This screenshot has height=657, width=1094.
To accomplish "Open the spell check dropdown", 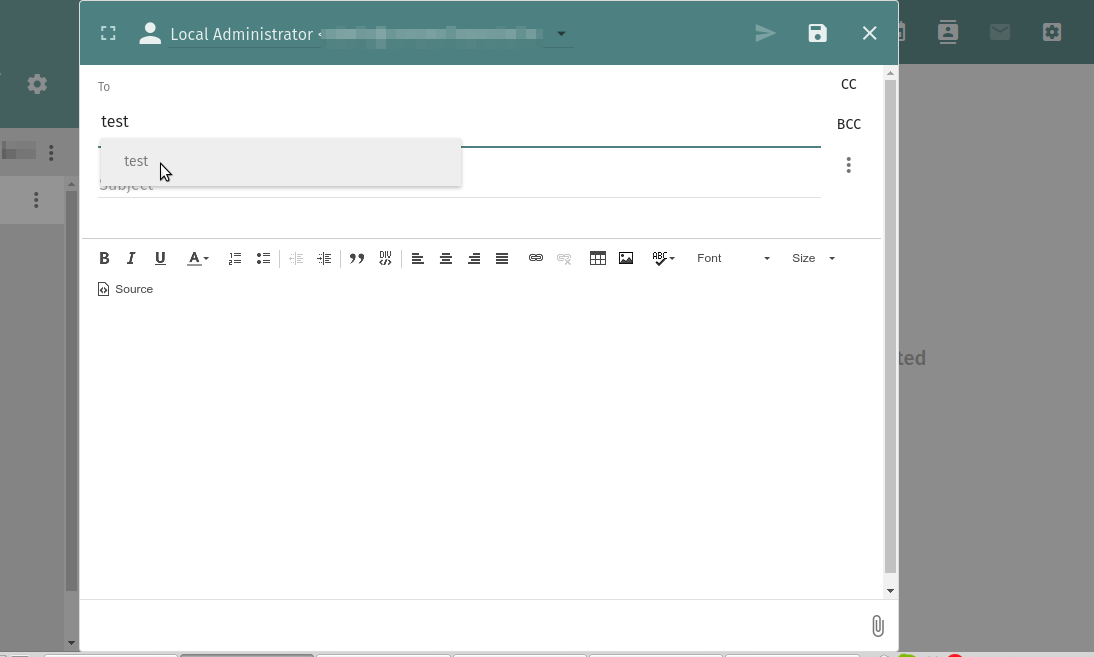I will pyautogui.click(x=664, y=259).
